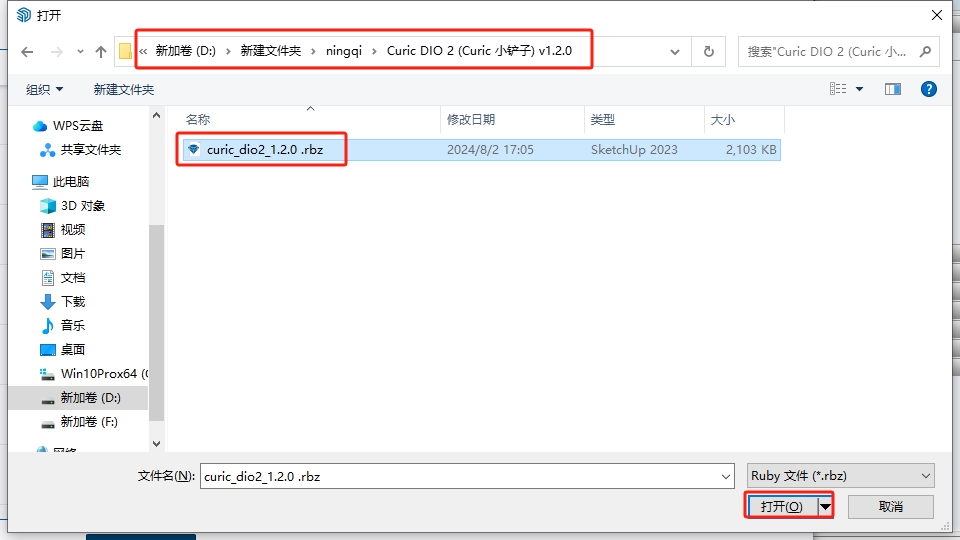Click the search magnifier icon
960x540 pixels.
click(x=925, y=52)
